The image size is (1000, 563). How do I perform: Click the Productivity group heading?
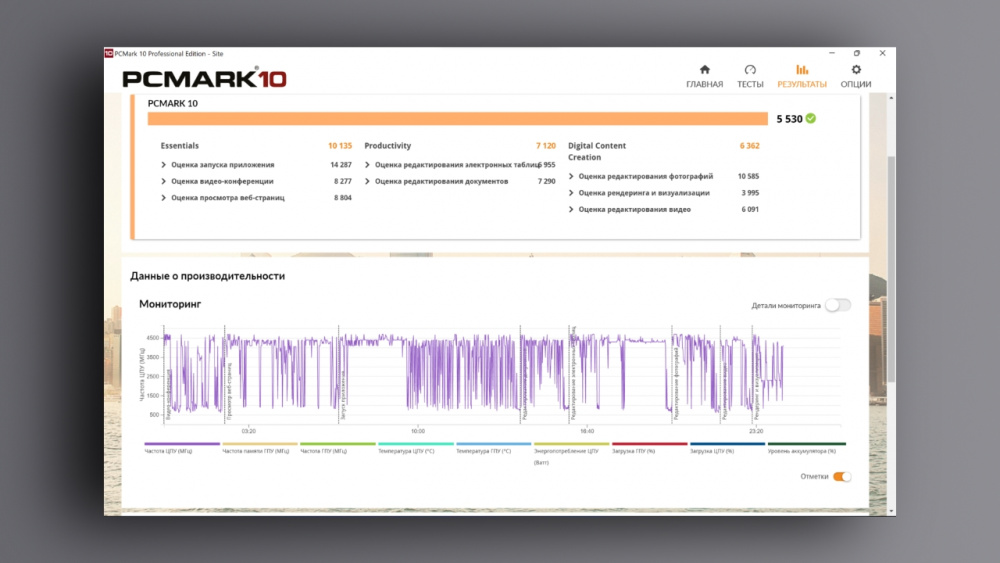387,145
